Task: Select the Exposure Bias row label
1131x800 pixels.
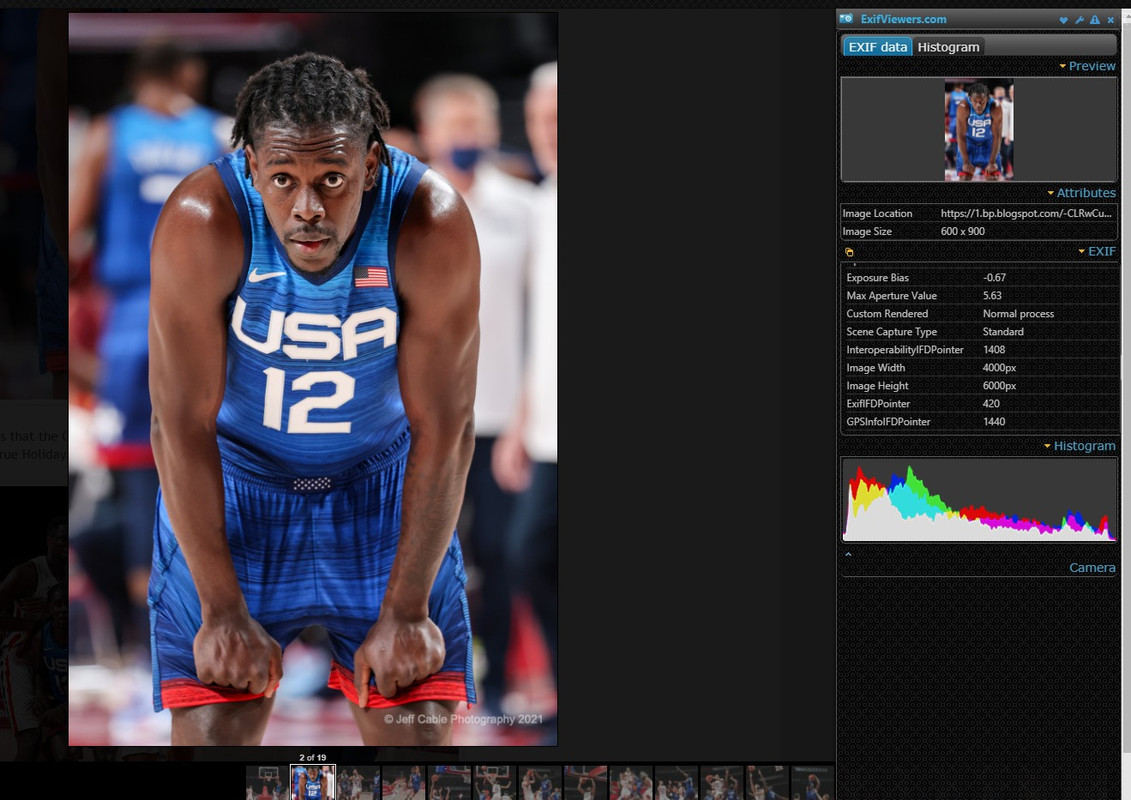Action: [x=877, y=278]
